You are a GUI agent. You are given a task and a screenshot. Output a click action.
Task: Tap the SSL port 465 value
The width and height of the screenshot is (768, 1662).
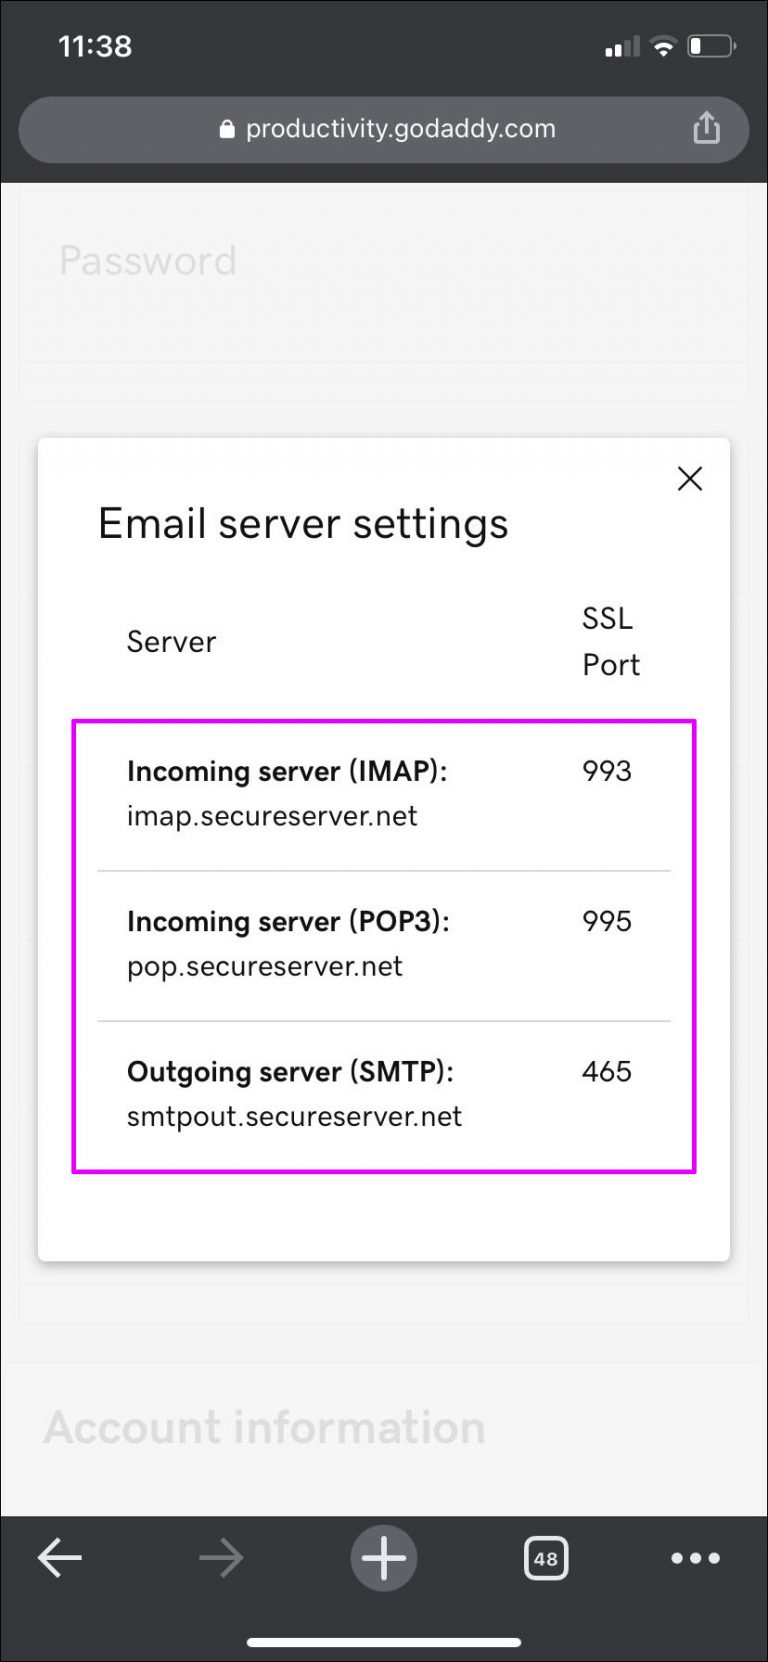click(606, 1071)
